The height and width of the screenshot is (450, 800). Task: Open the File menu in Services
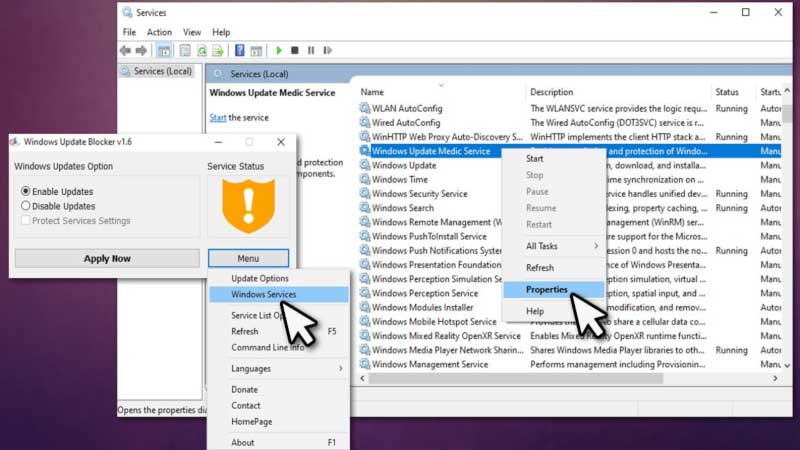129,32
